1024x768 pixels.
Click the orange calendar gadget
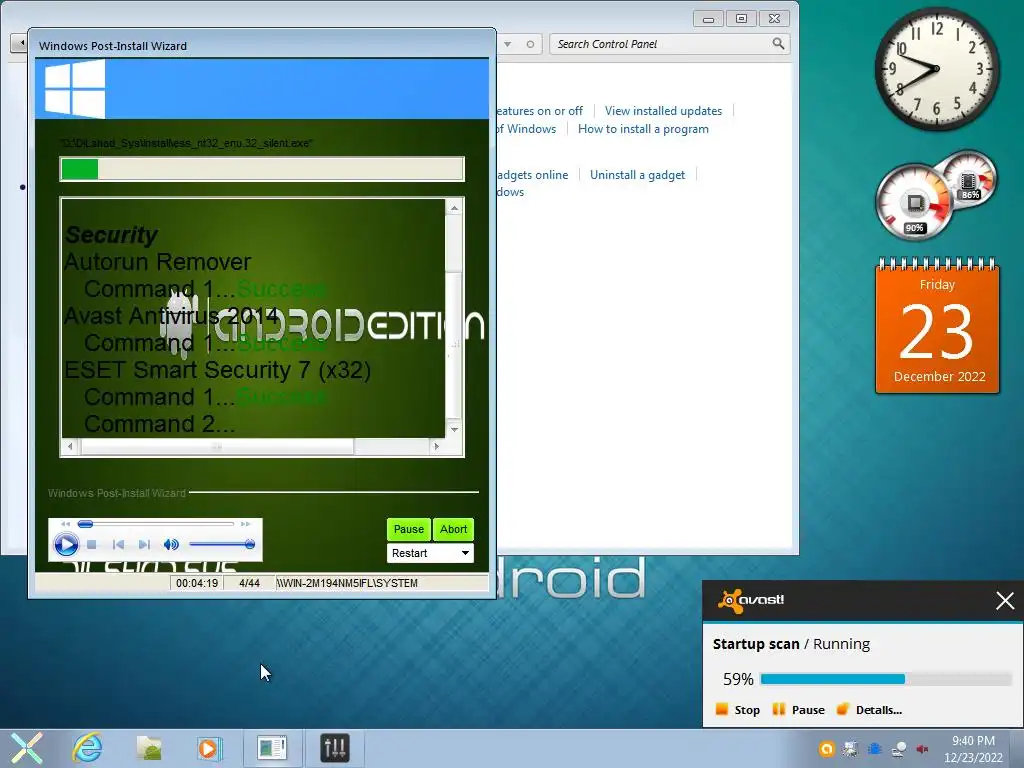[937, 325]
